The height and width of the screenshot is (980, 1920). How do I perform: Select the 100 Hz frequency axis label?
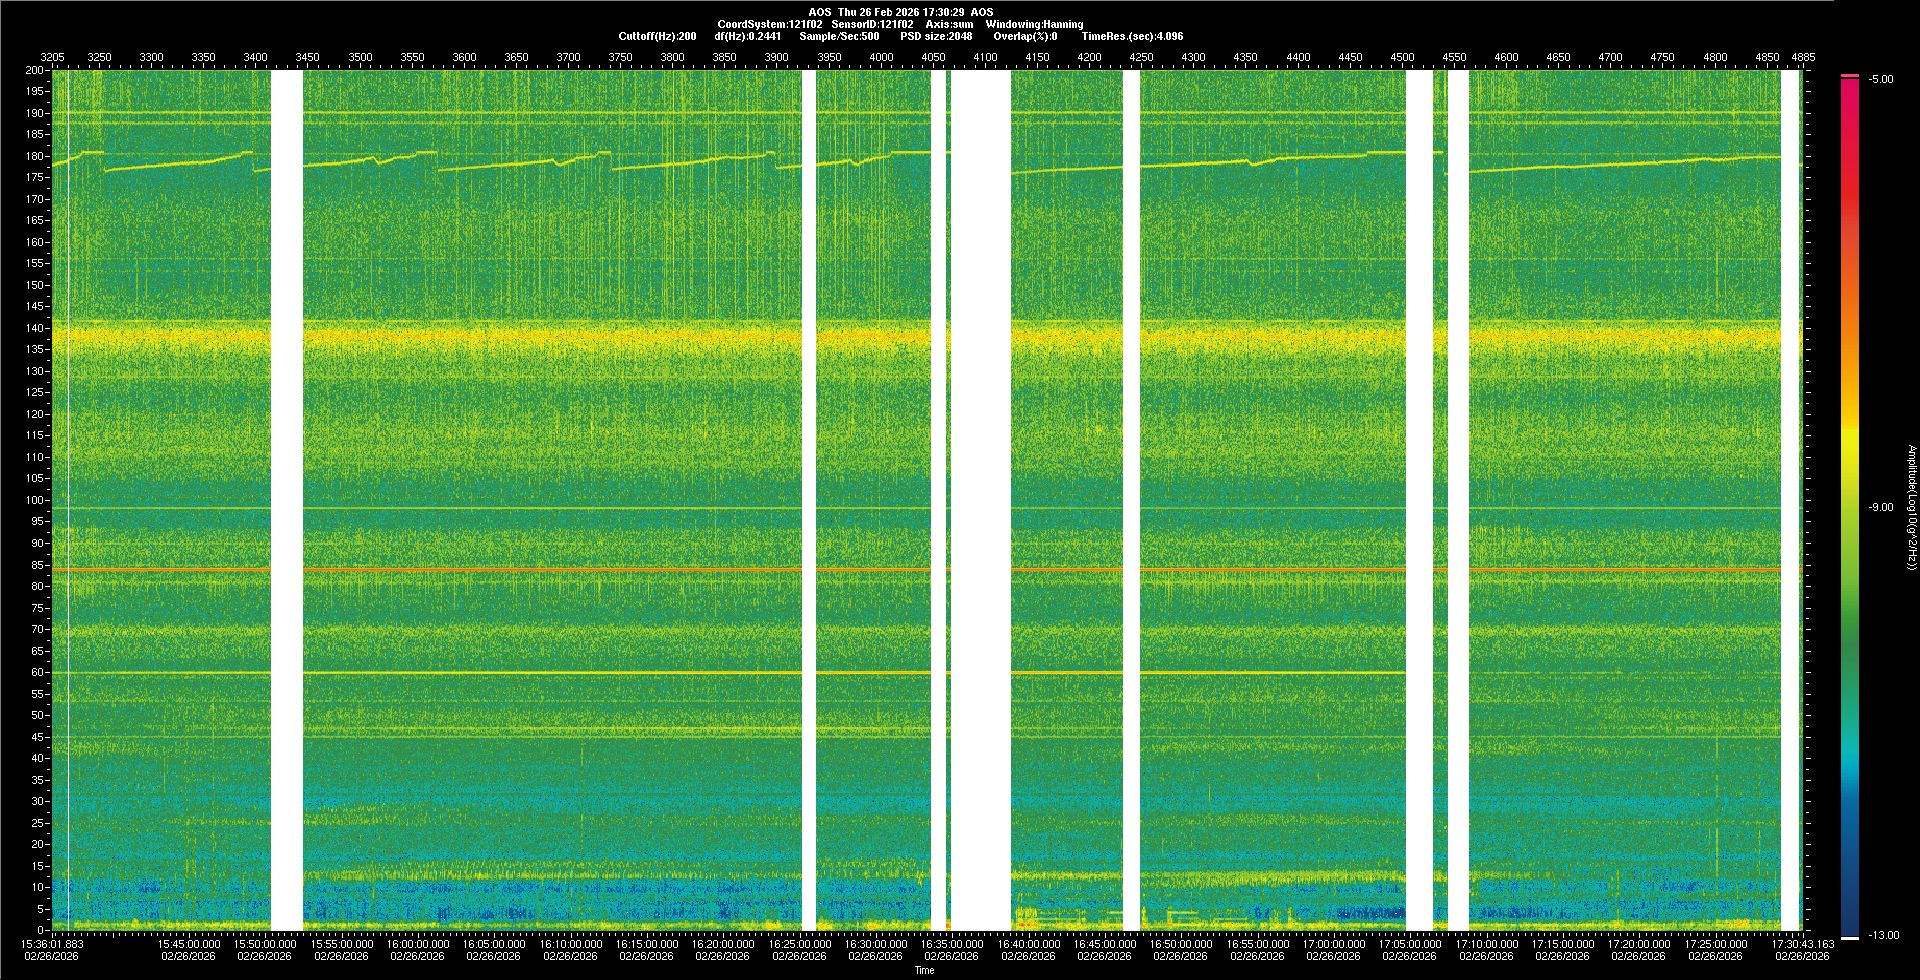pyautogui.click(x=34, y=500)
